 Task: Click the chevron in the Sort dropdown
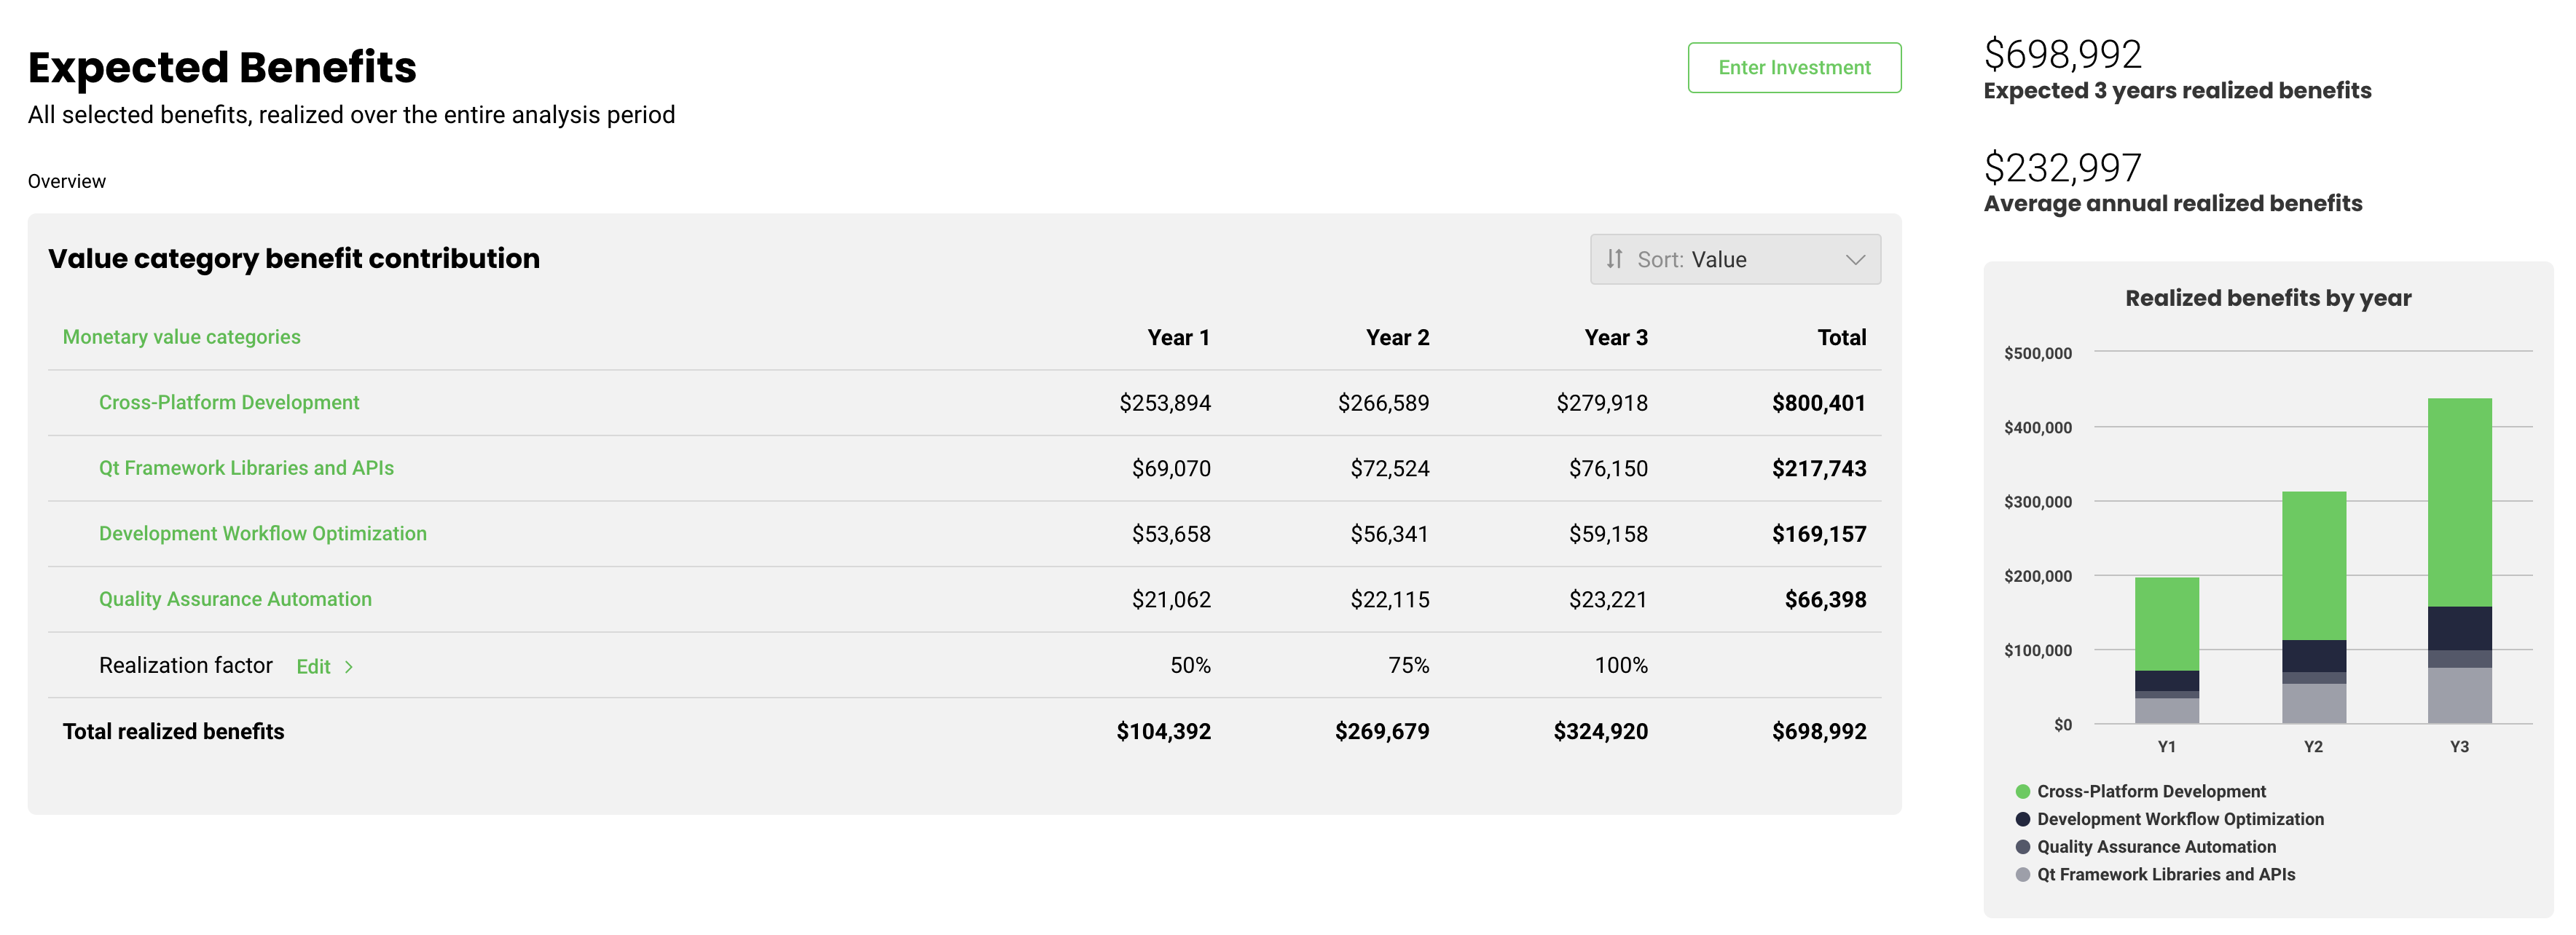pos(1855,260)
